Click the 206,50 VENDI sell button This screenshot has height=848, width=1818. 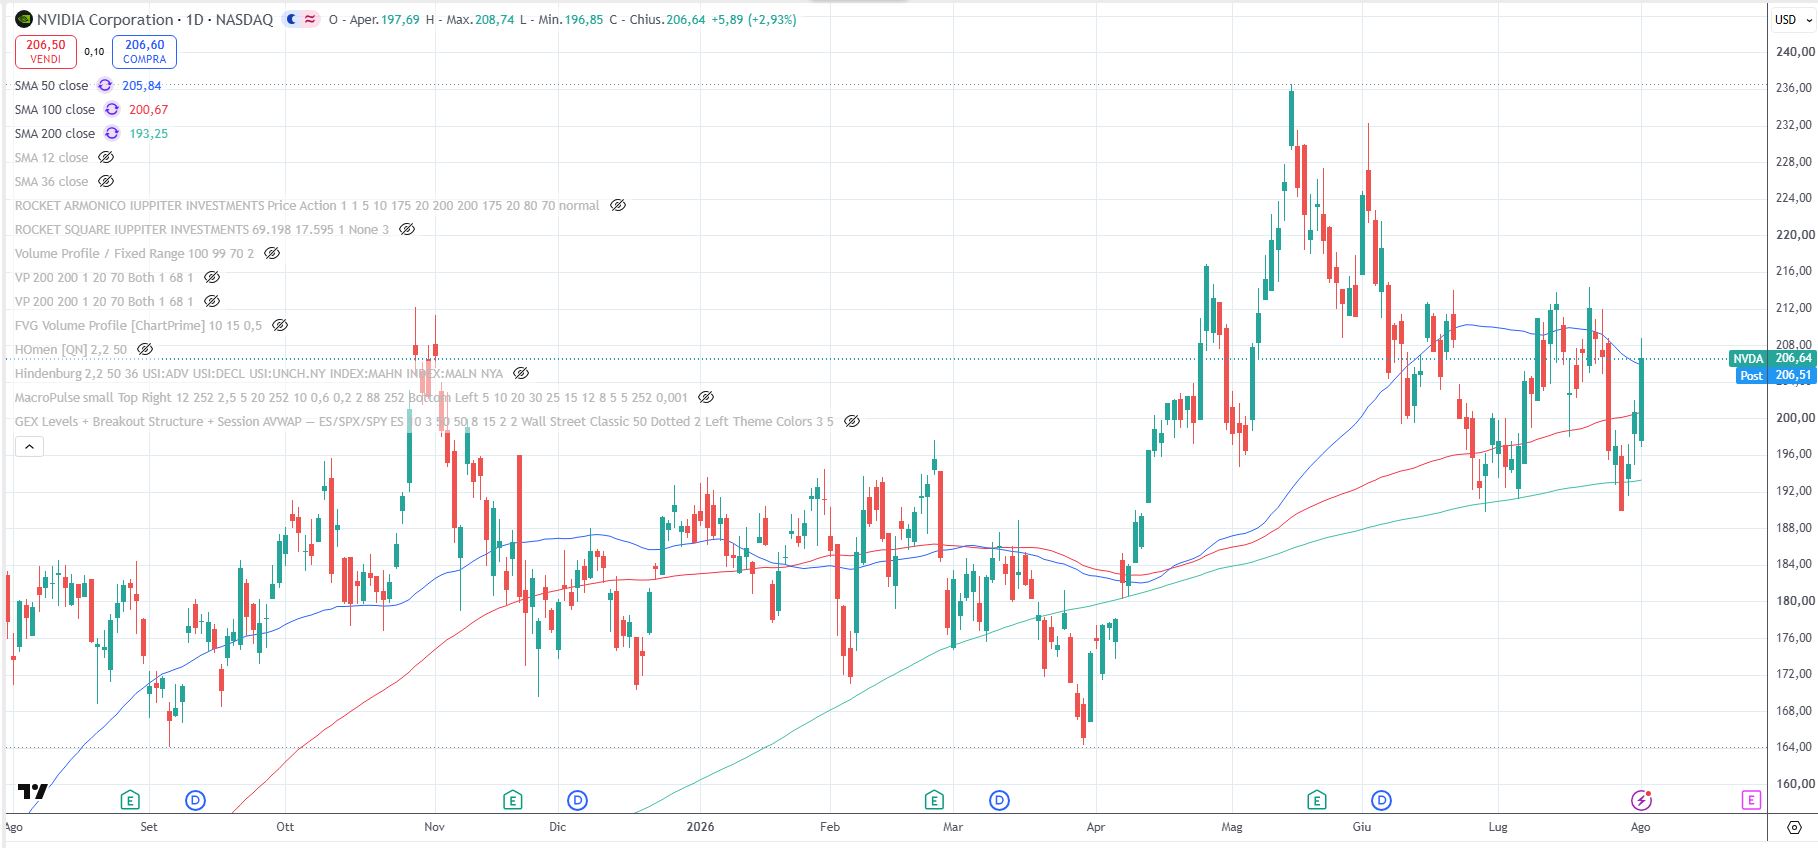point(46,51)
